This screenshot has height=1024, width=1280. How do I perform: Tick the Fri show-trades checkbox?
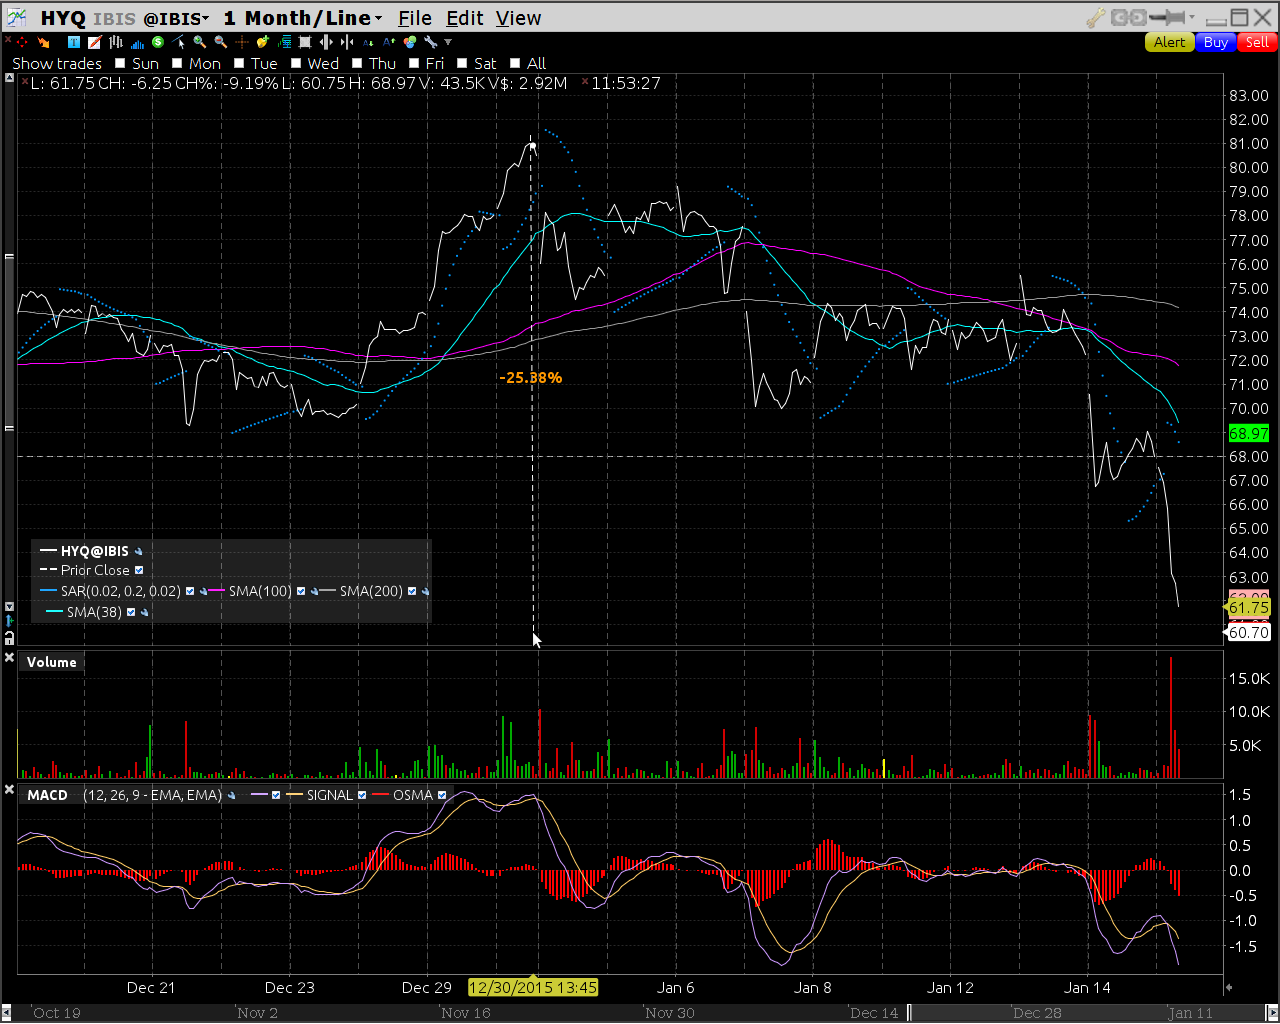(414, 63)
